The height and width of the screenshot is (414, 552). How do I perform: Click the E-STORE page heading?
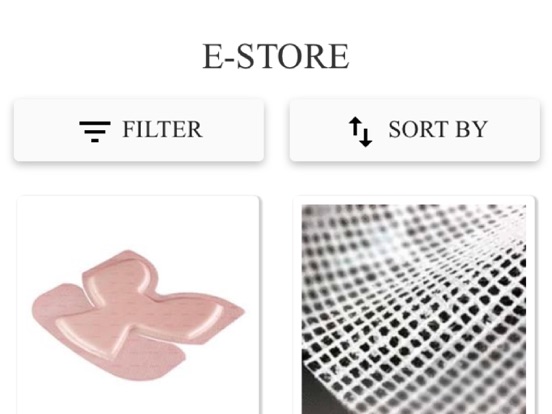pos(276,56)
